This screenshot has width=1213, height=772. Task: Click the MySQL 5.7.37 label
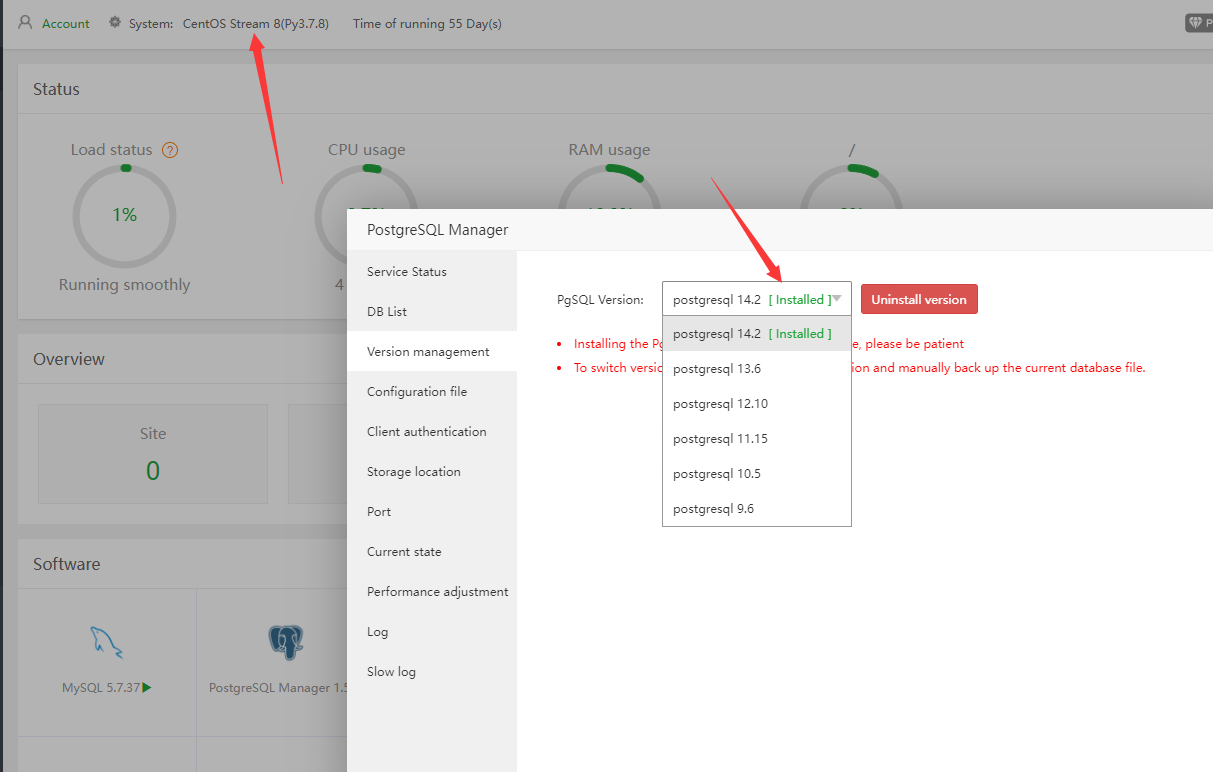coord(101,688)
